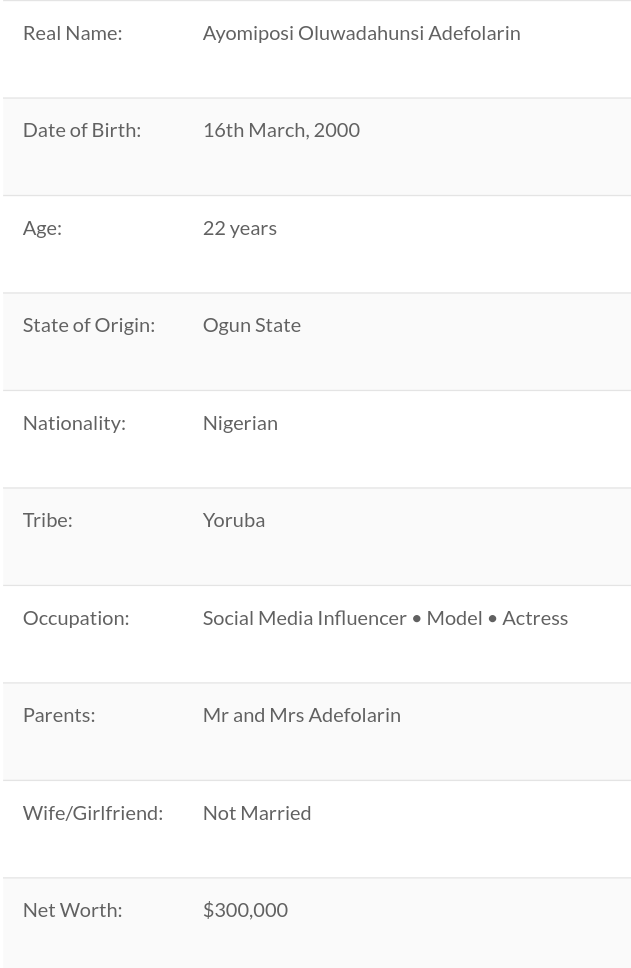Click the Nigerian value
The height and width of the screenshot is (968, 631).
coord(240,423)
